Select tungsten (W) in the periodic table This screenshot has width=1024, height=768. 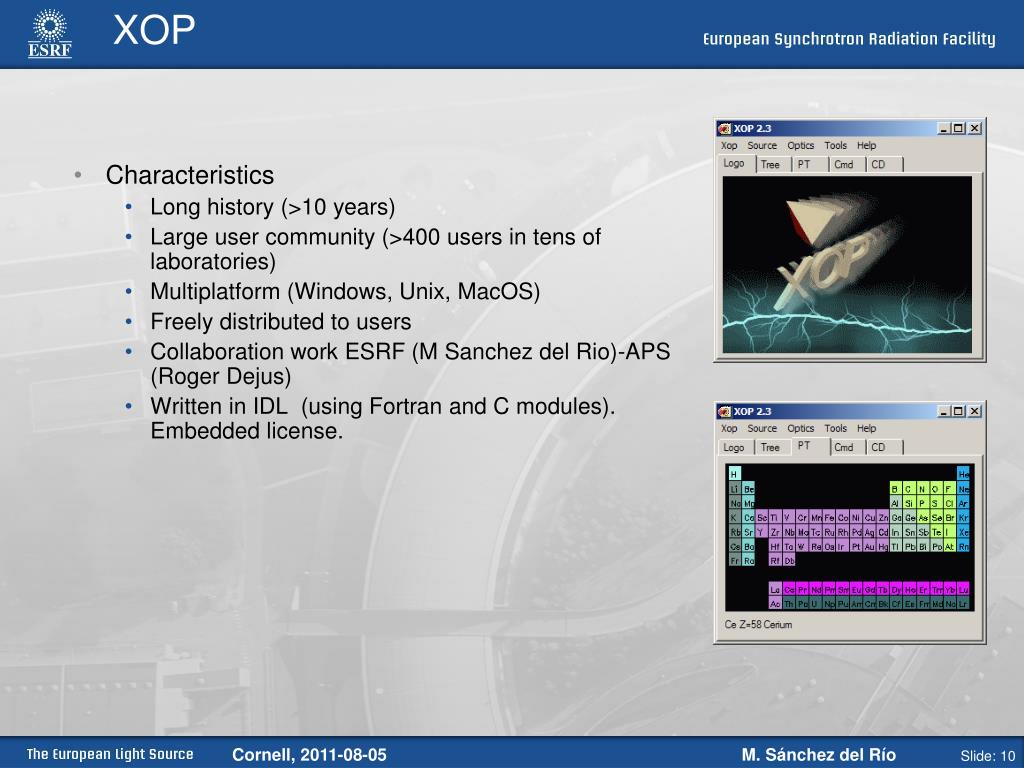802,545
